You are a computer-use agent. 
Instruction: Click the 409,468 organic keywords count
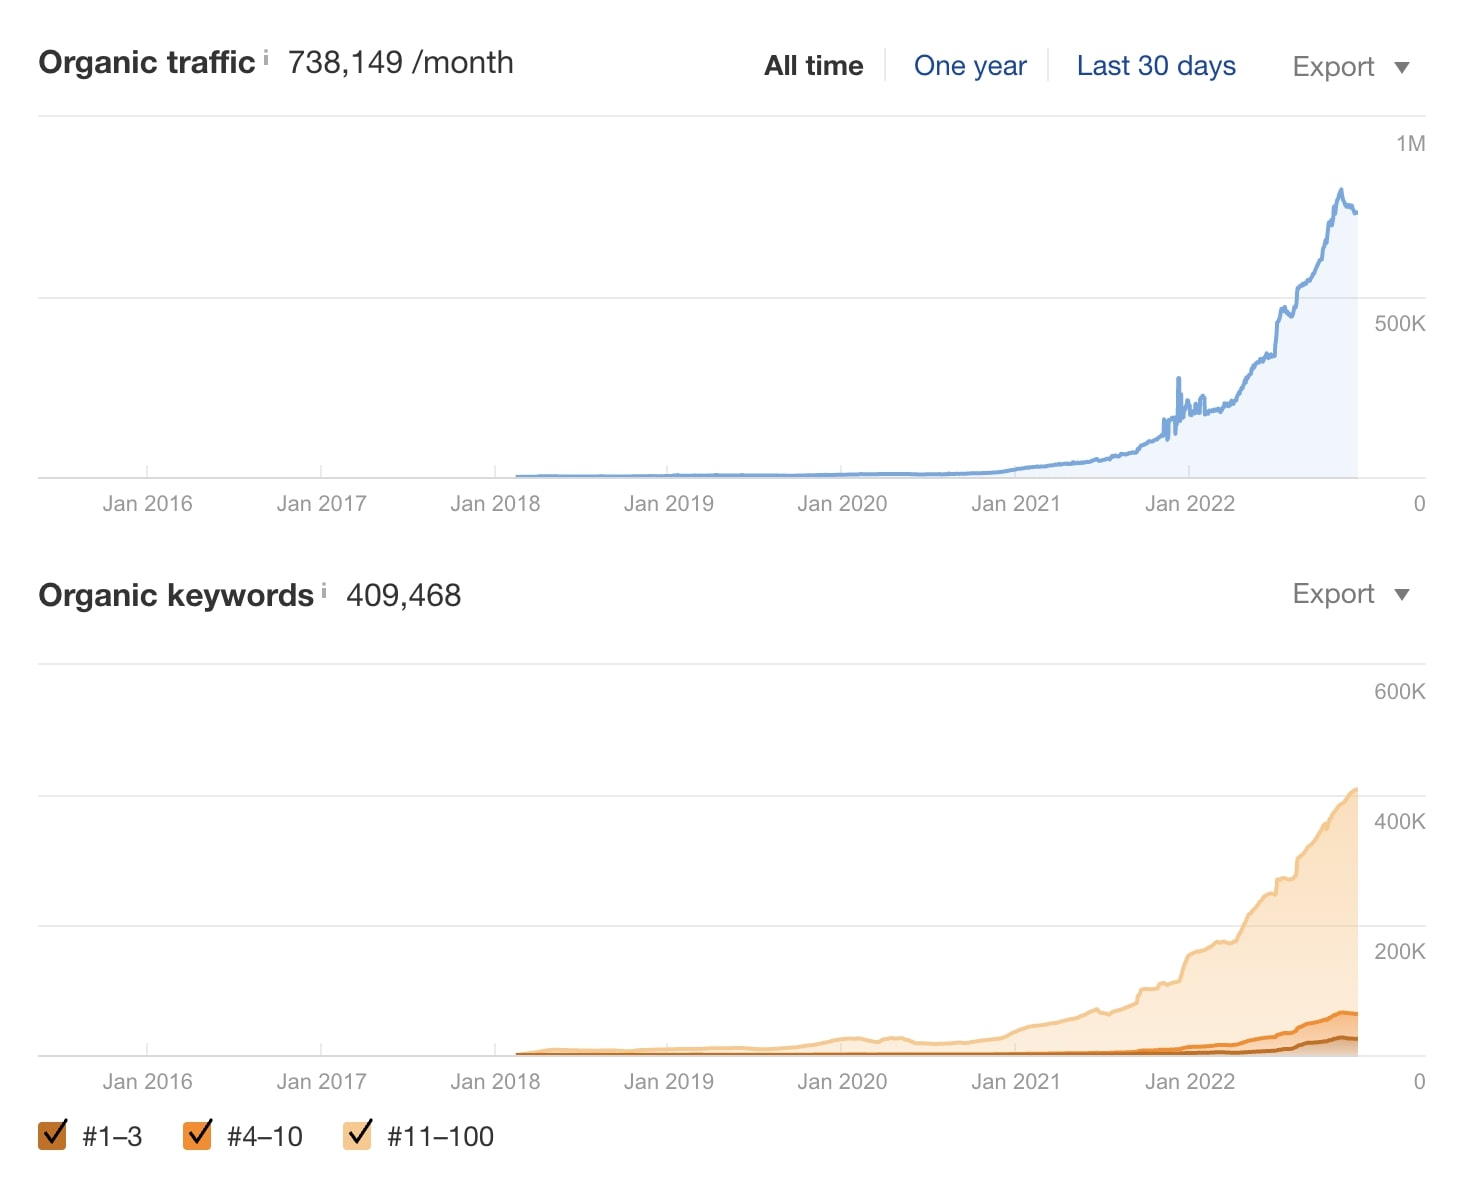click(x=403, y=595)
